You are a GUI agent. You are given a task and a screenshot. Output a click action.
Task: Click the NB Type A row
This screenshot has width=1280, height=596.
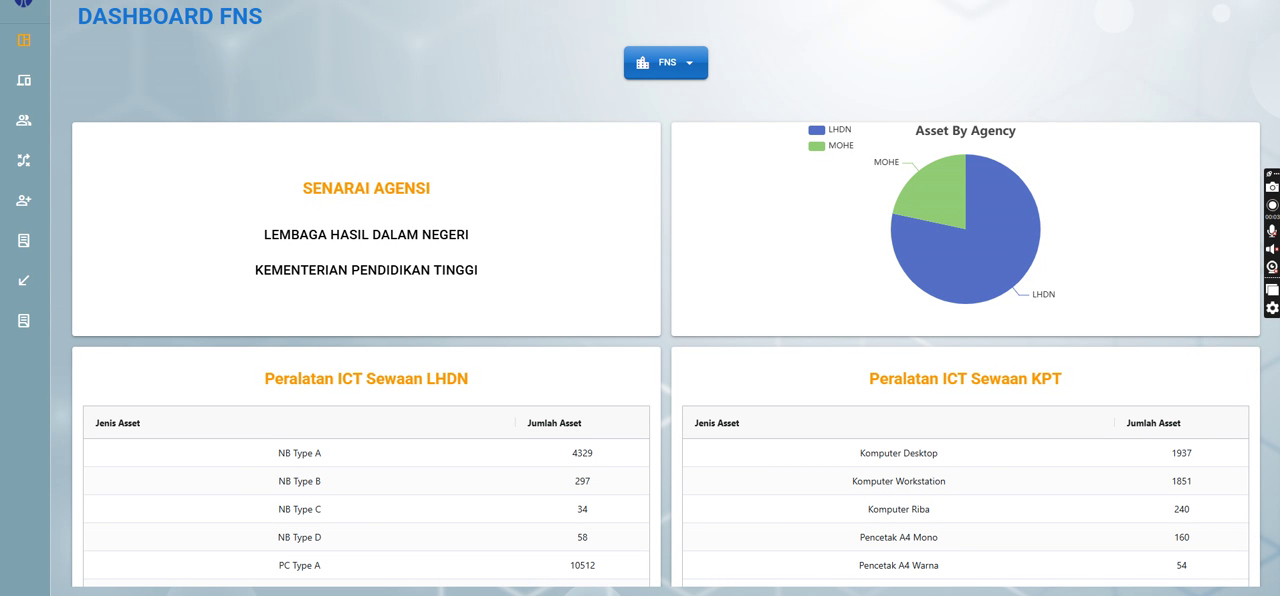point(366,453)
